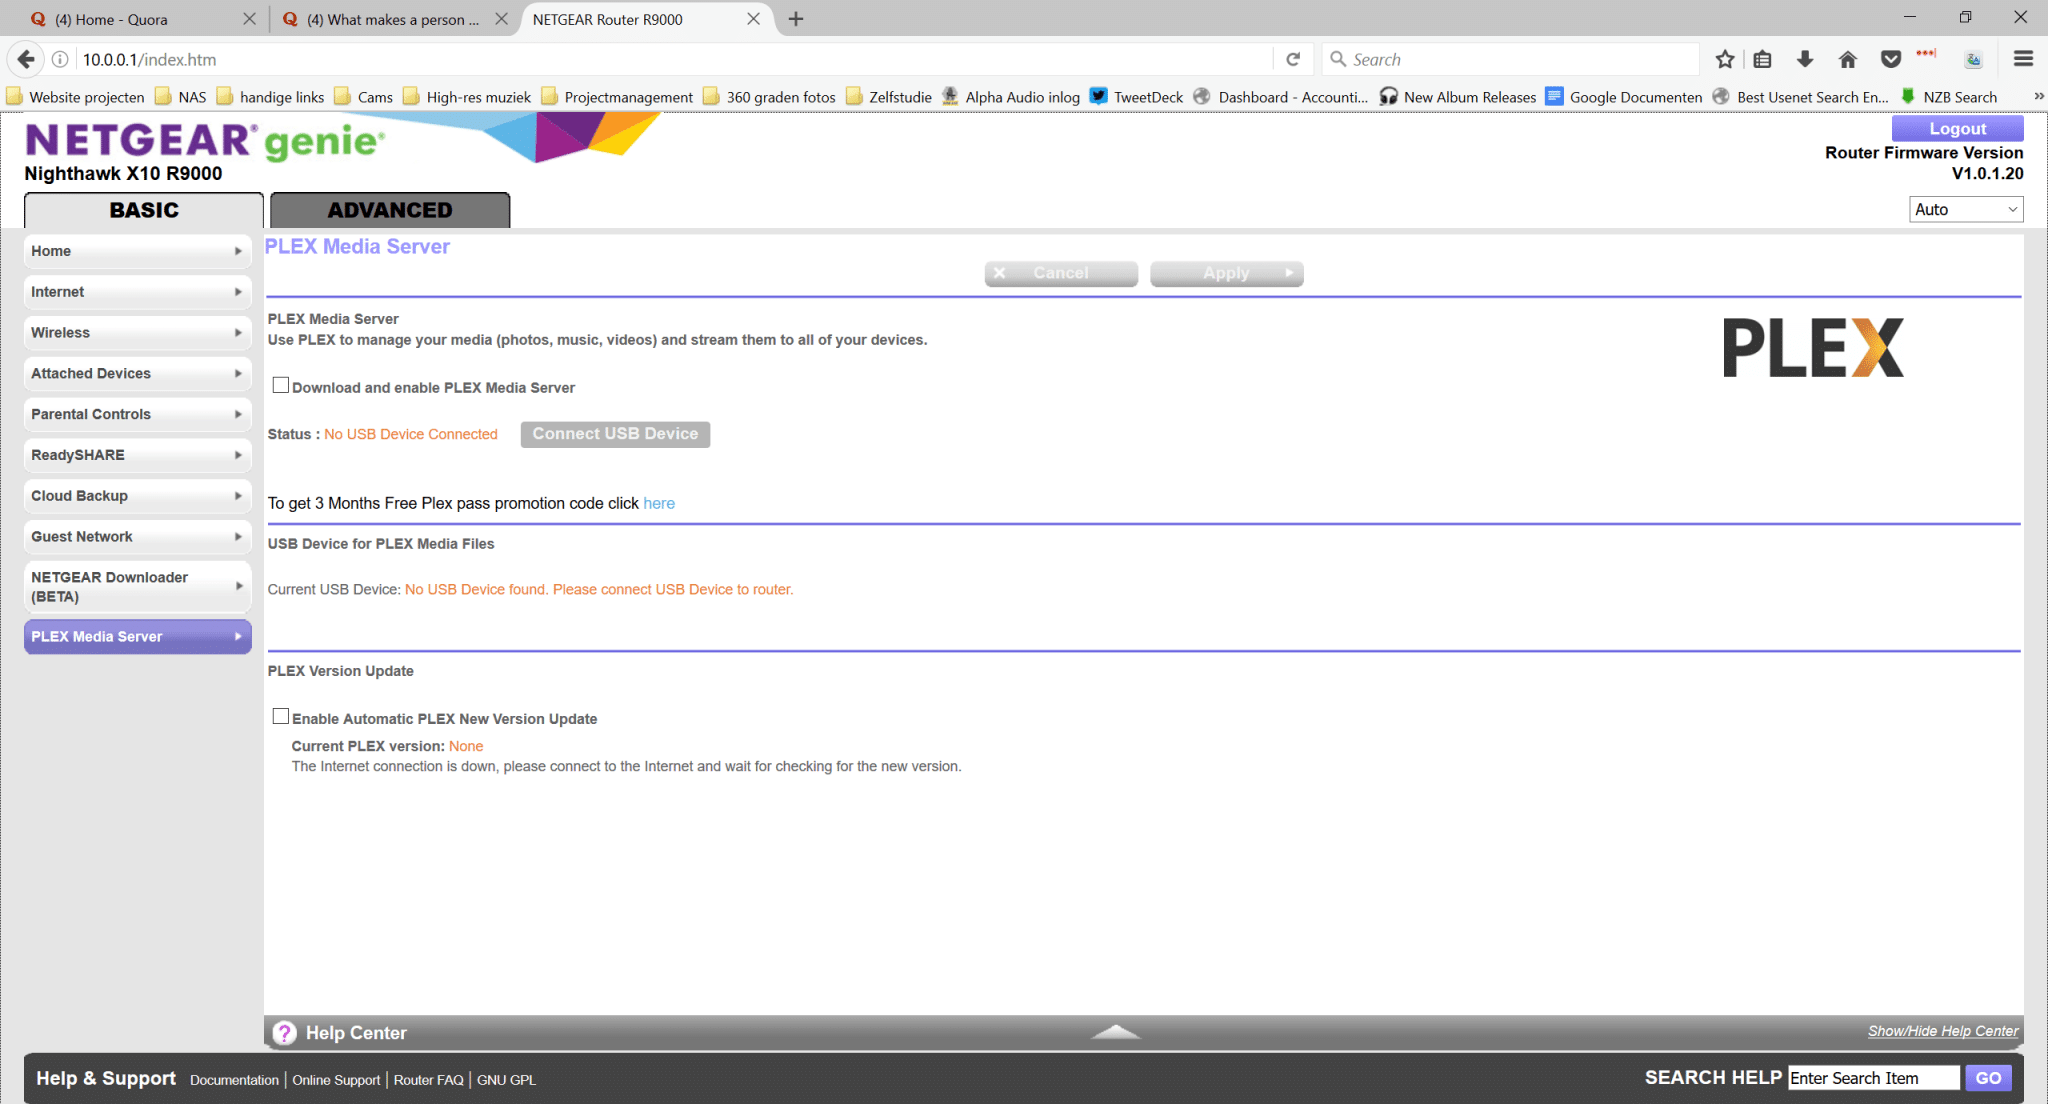
Task: Switch to the What makes a person browser tab
Action: coord(394,19)
